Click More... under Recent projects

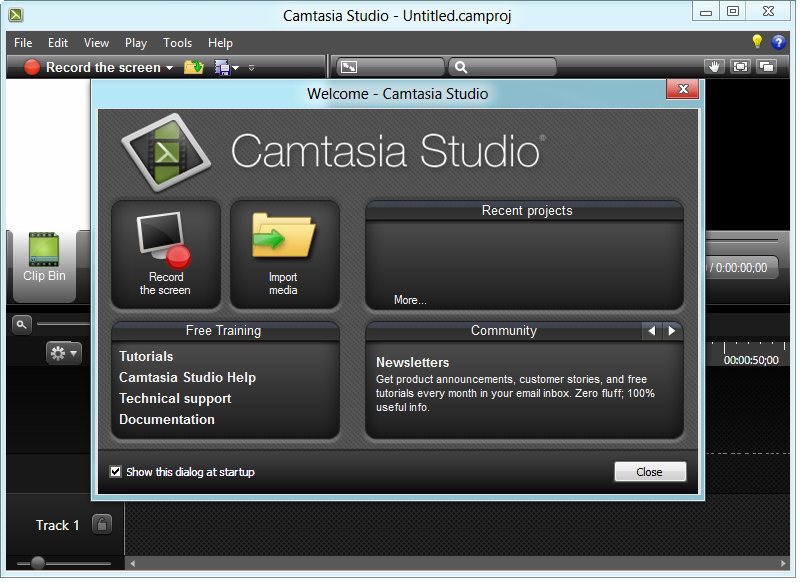tap(410, 300)
